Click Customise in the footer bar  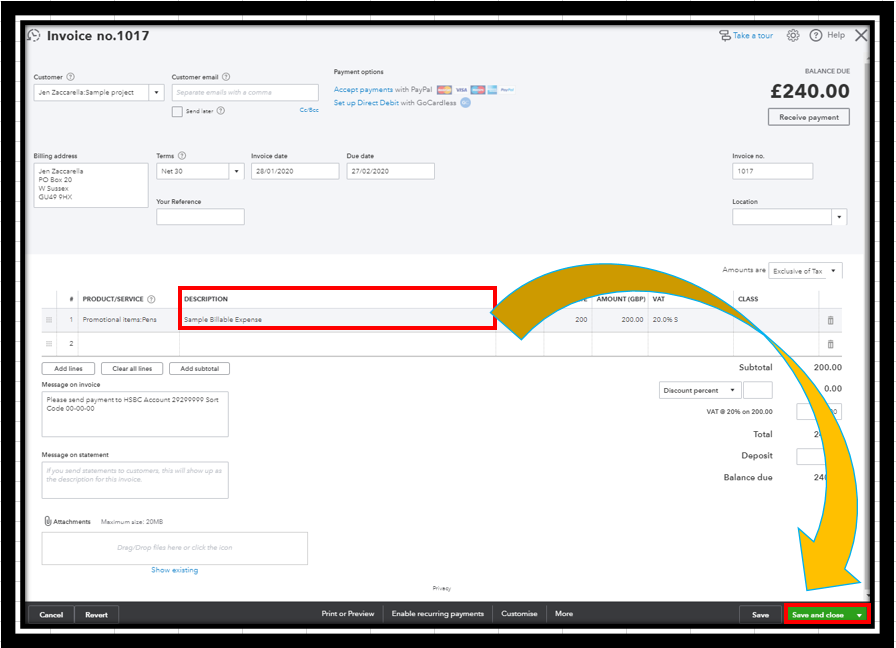tap(519, 614)
